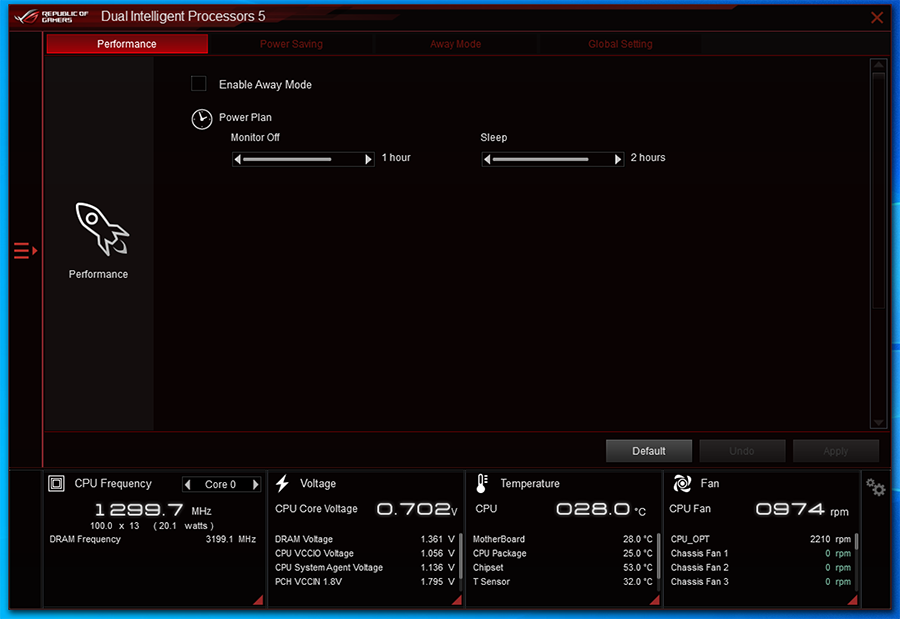The width and height of the screenshot is (900, 619).
Task: Click the Apply button
Action: pyautogui.click(x=835, y=451)
